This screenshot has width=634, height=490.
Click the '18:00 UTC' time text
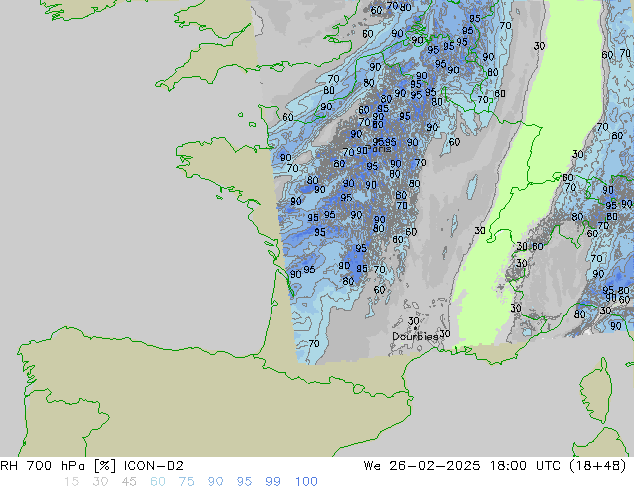coord(525,466)
